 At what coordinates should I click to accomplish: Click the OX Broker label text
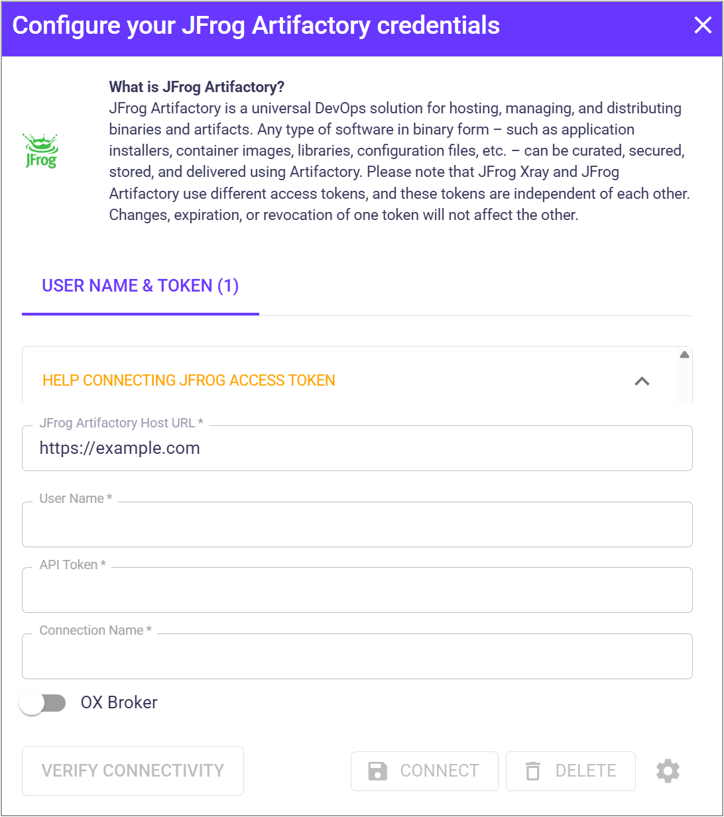click(119, 703)
